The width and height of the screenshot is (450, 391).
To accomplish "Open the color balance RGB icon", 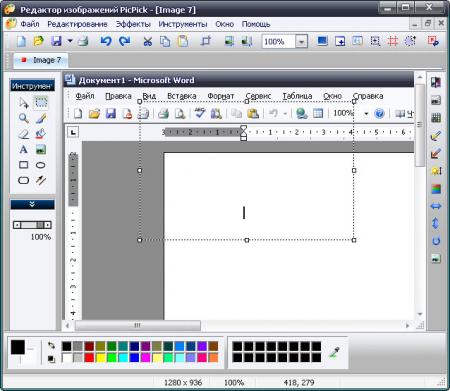I will (436, 189).
